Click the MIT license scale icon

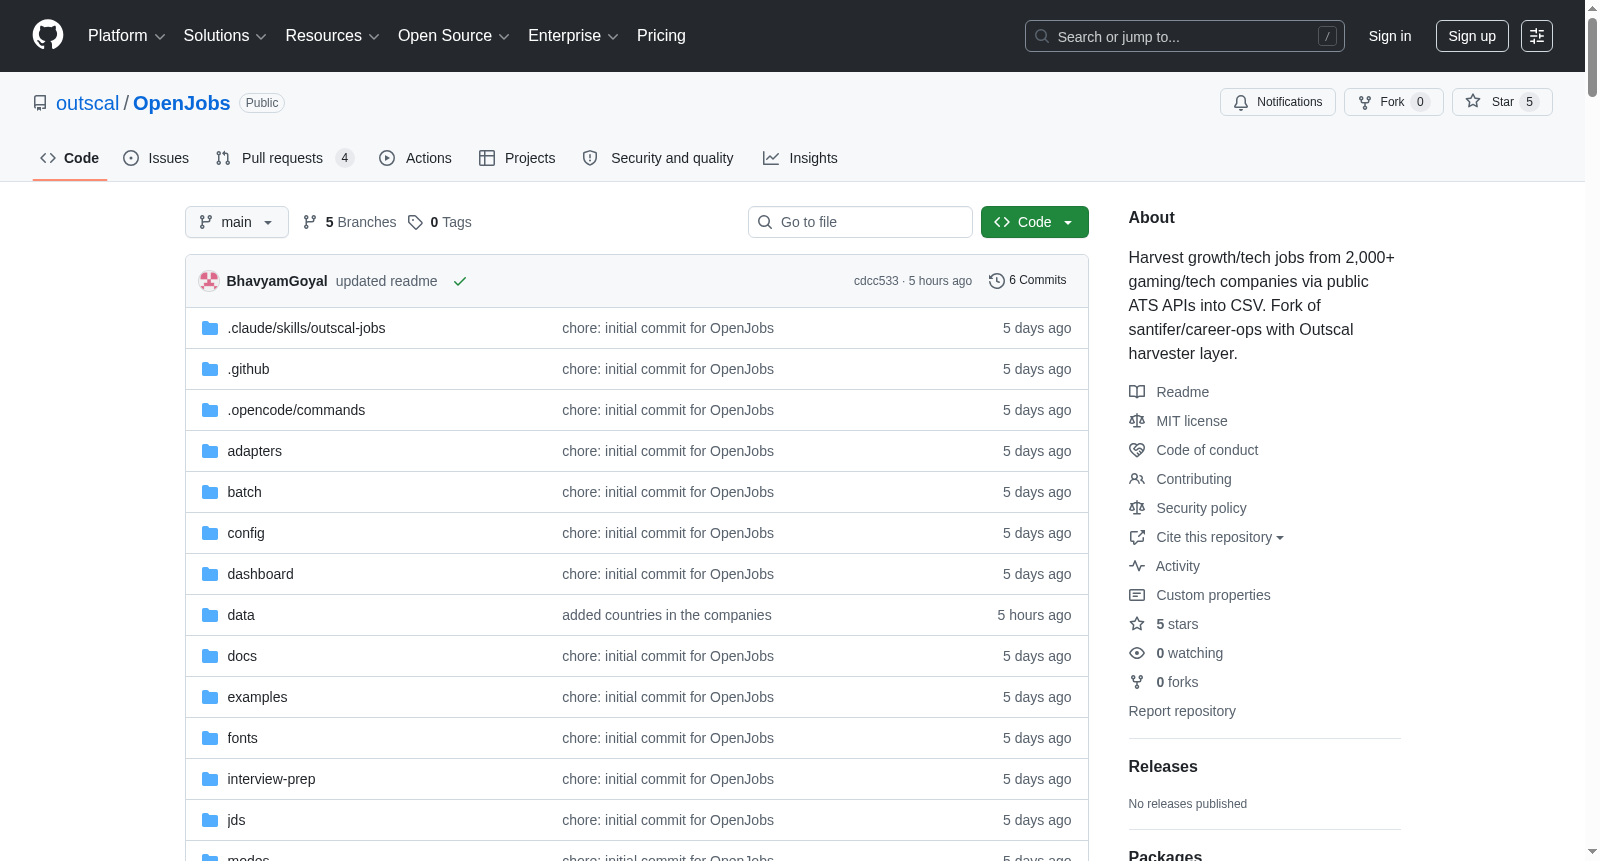(x=1137, y=421)
